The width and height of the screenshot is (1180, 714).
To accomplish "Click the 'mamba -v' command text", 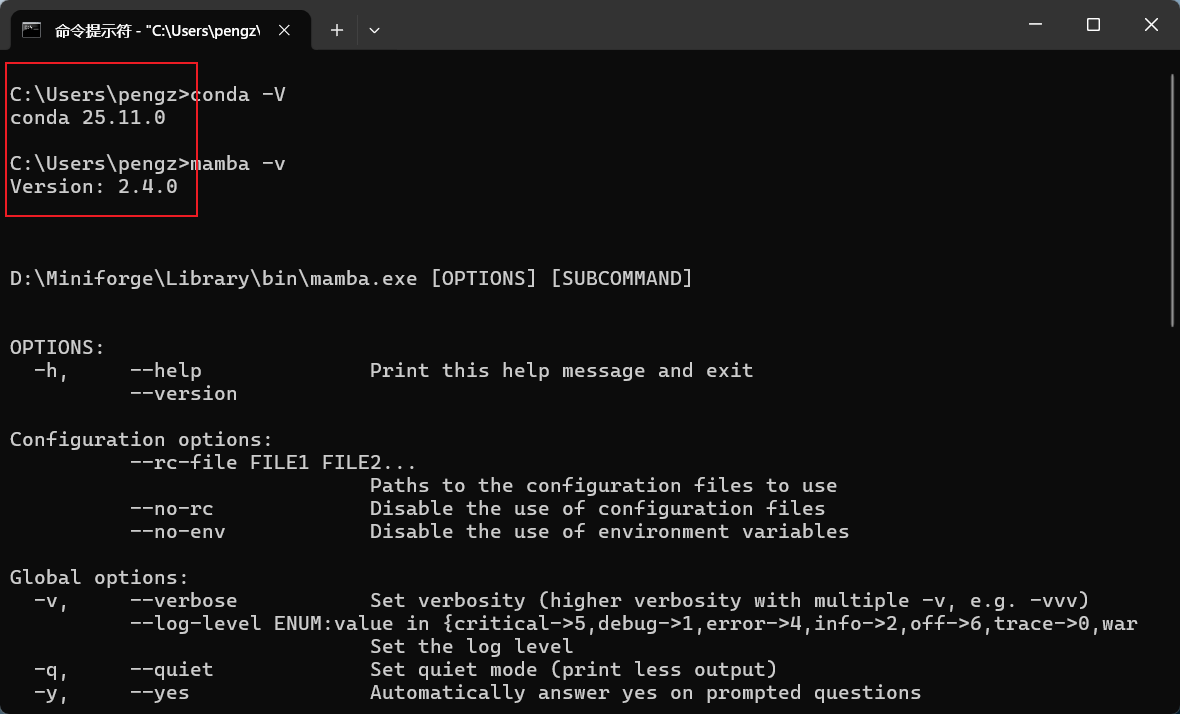I will click(x=238, y=163).
